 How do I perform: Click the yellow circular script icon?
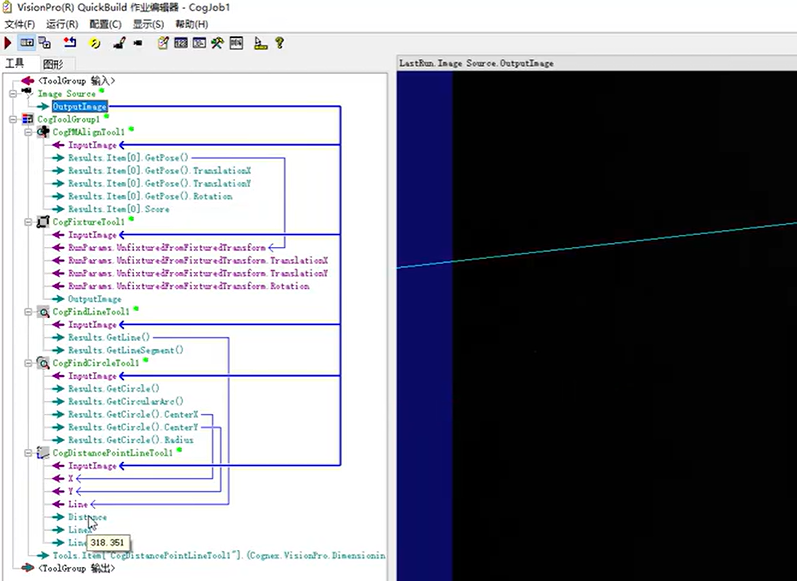95,43
